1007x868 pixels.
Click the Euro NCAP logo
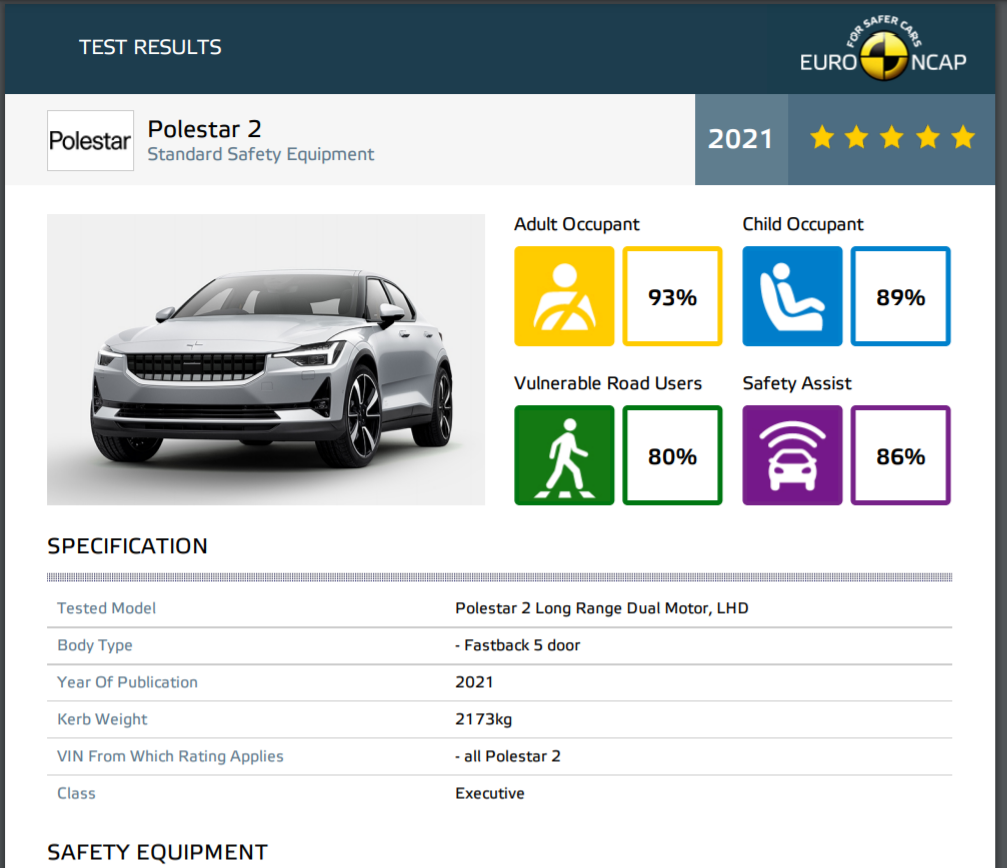[x=883, y=50]
